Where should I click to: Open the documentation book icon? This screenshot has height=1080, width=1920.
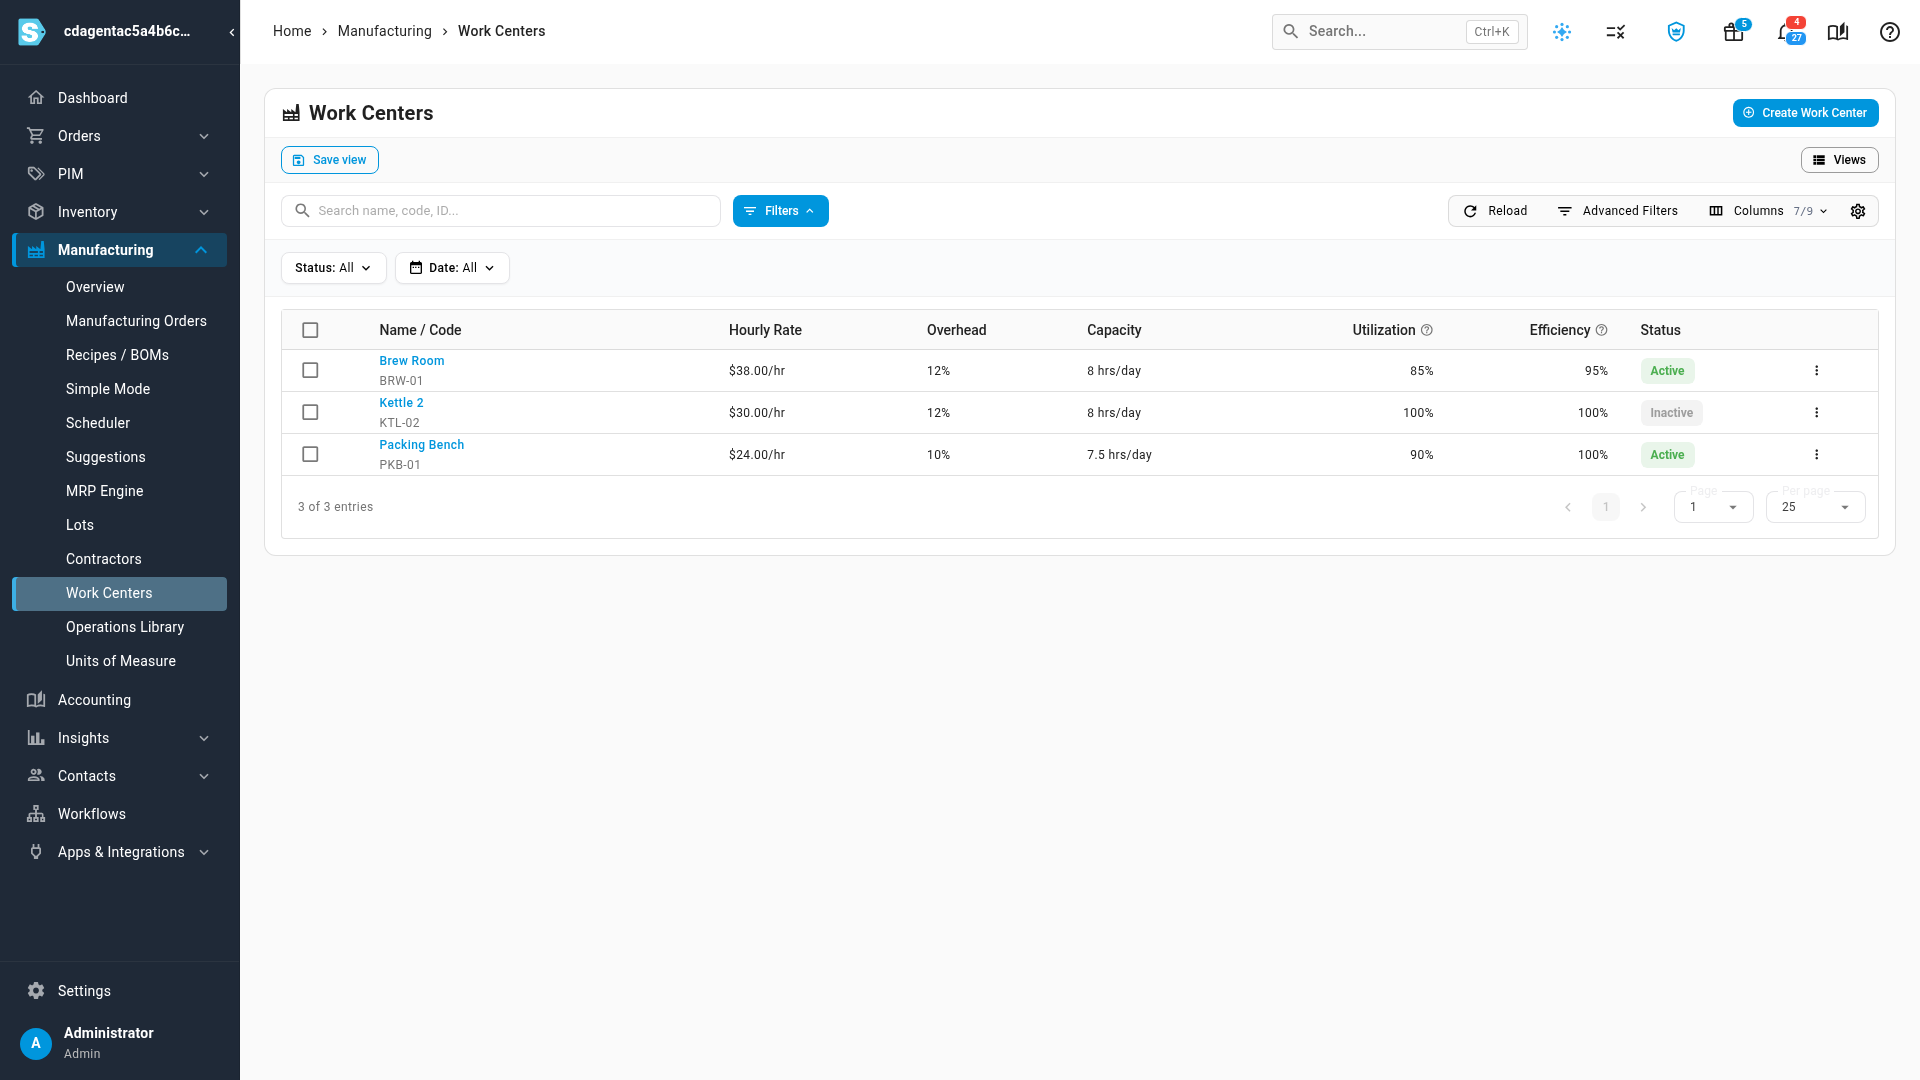tap(1838, 32)
